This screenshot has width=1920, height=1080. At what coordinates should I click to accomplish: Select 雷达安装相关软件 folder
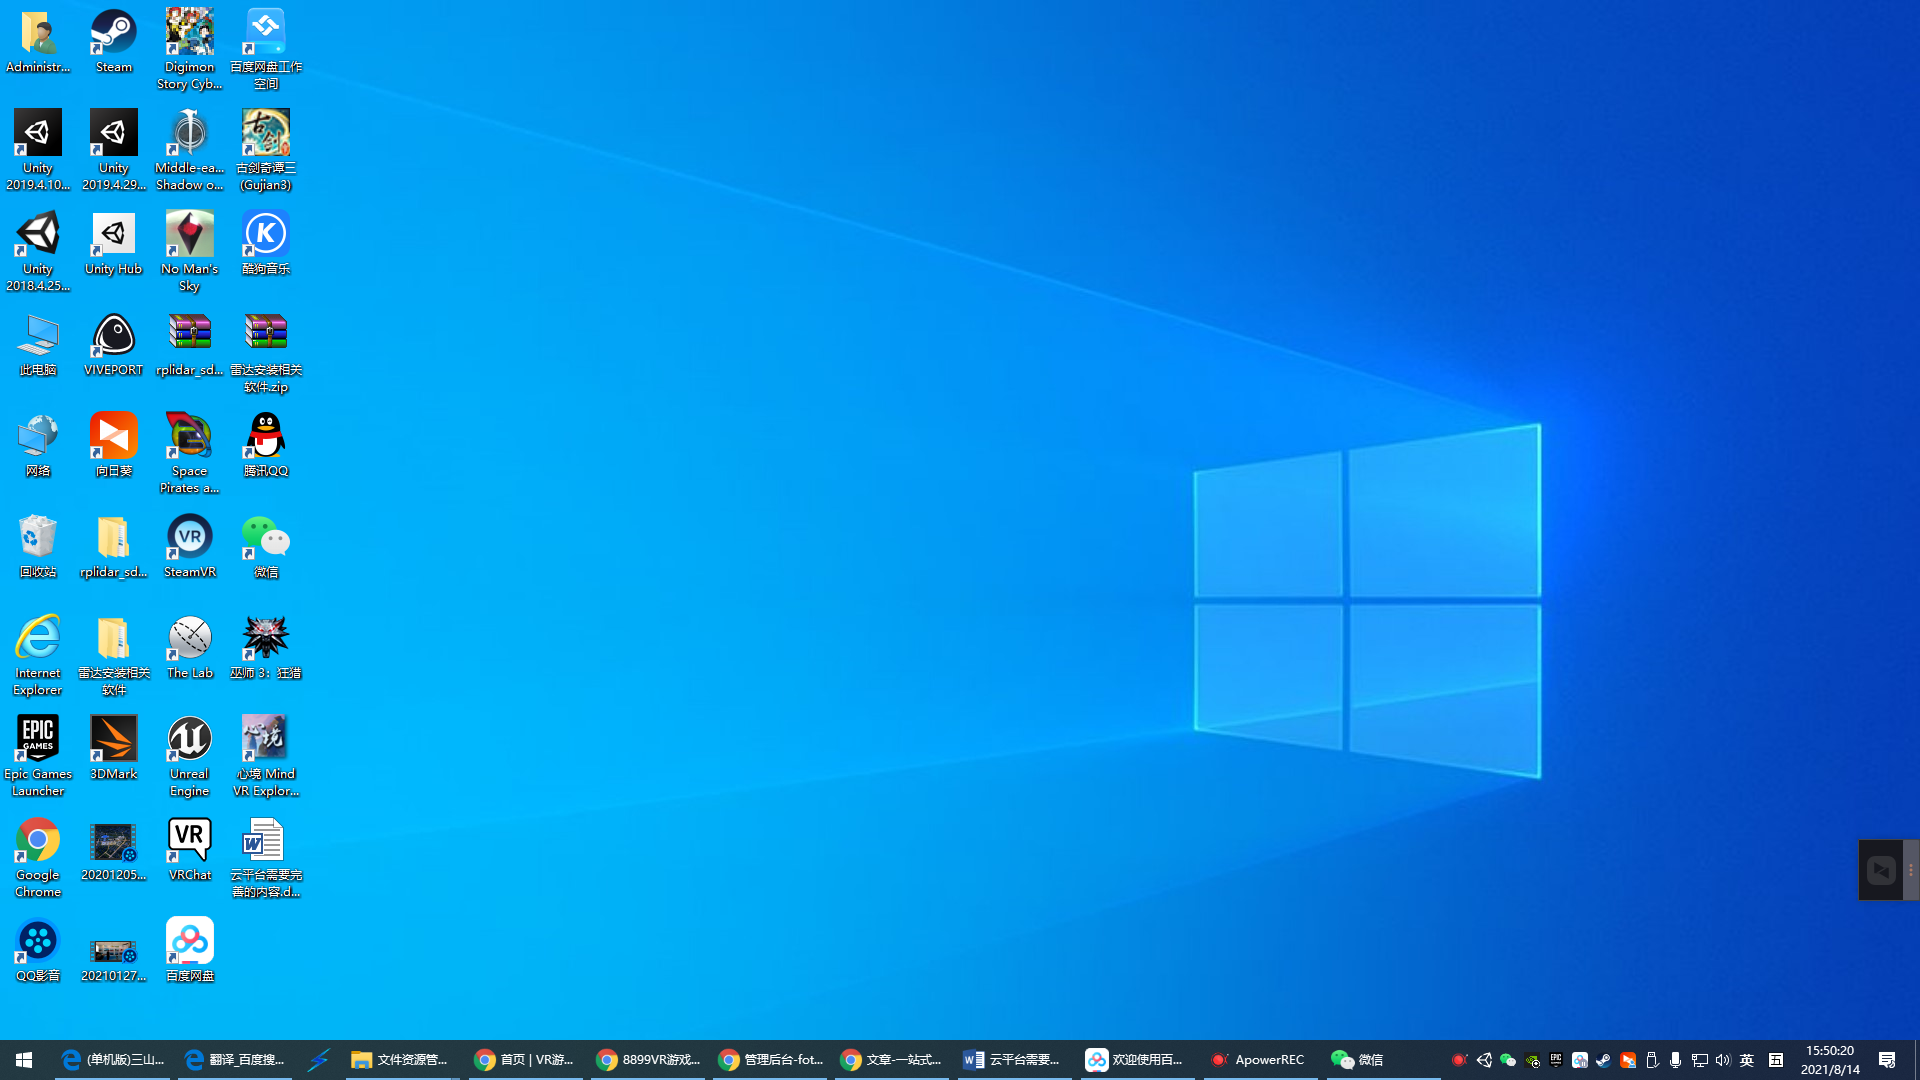coord(113,656)
